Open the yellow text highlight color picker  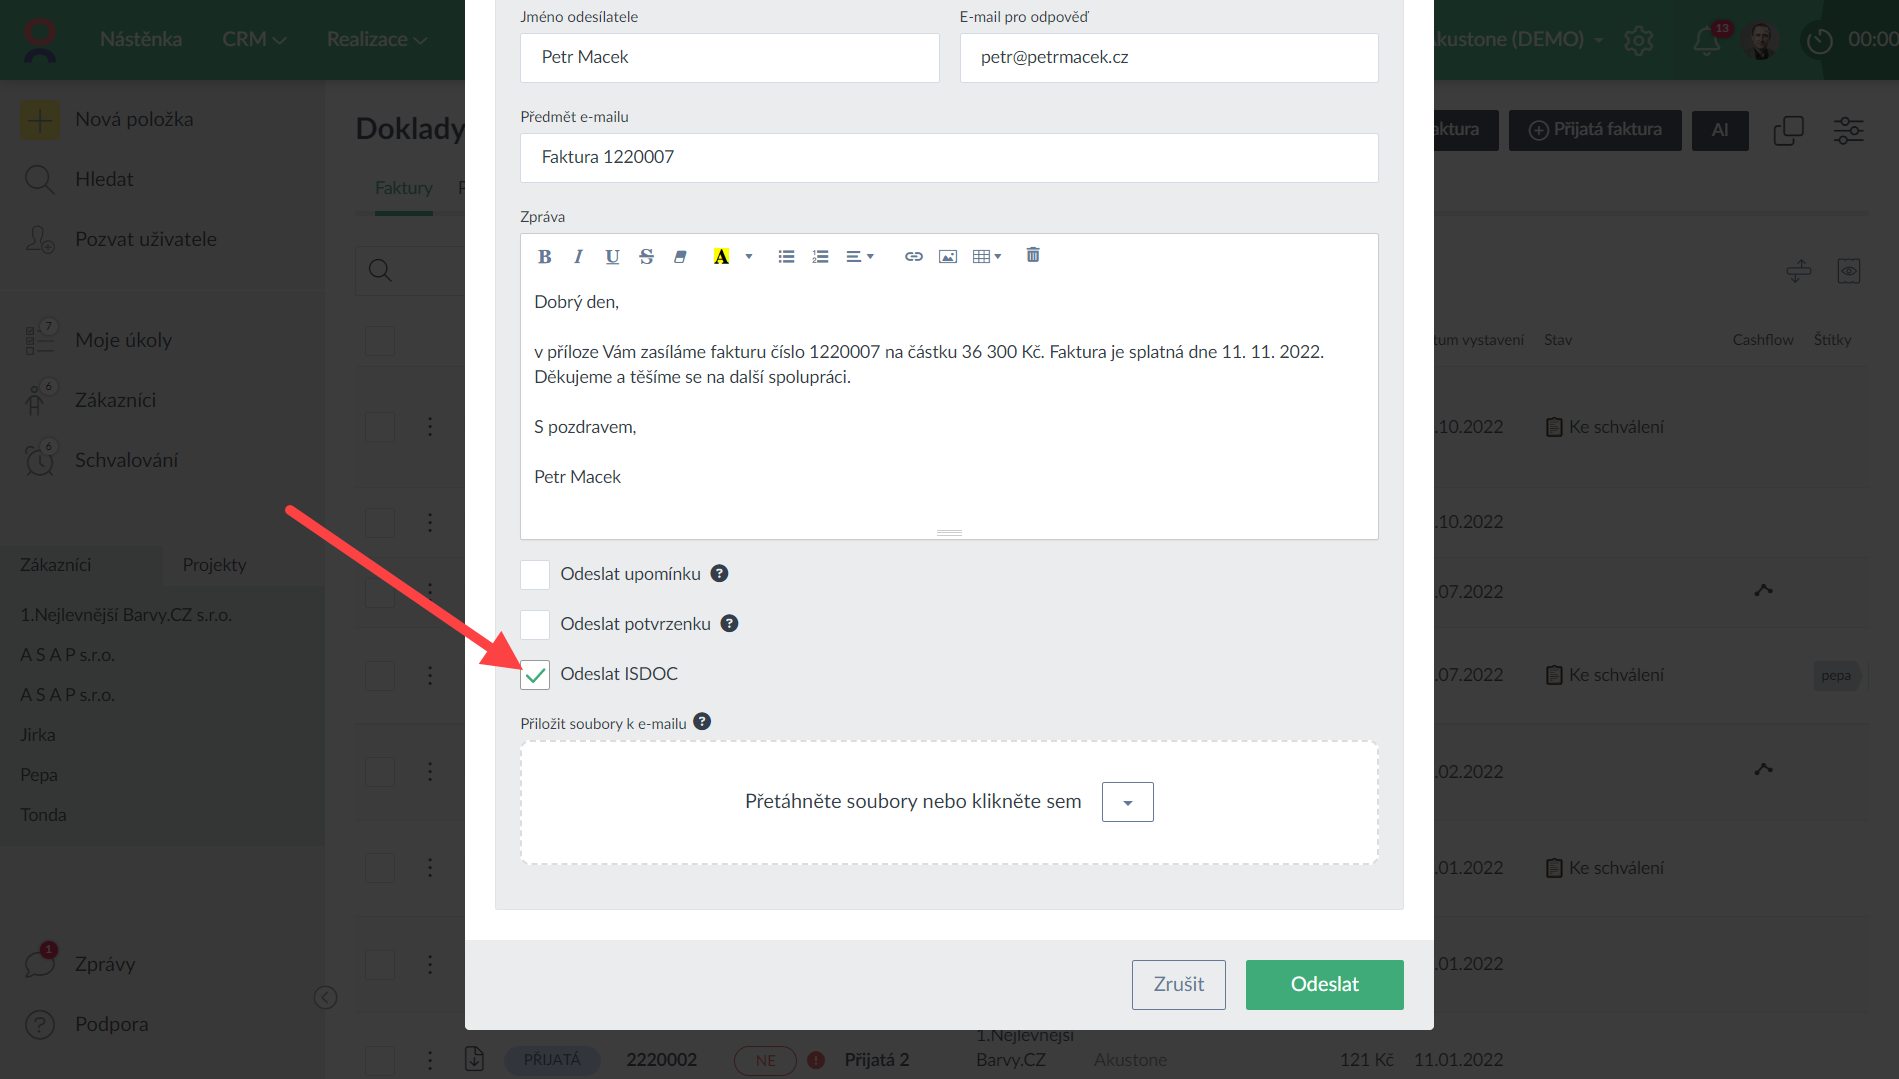(x=748, y=257)
